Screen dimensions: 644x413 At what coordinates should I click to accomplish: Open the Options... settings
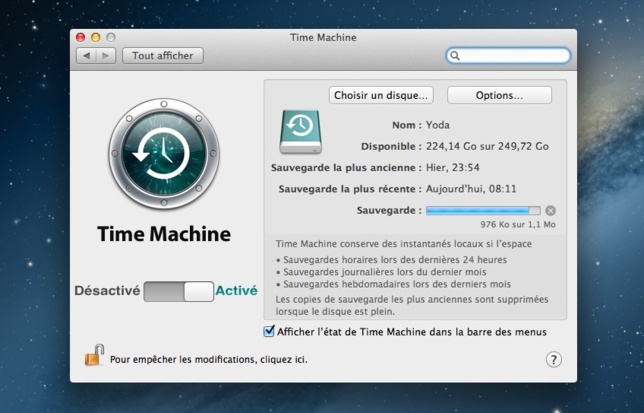[x=499, y=96]
